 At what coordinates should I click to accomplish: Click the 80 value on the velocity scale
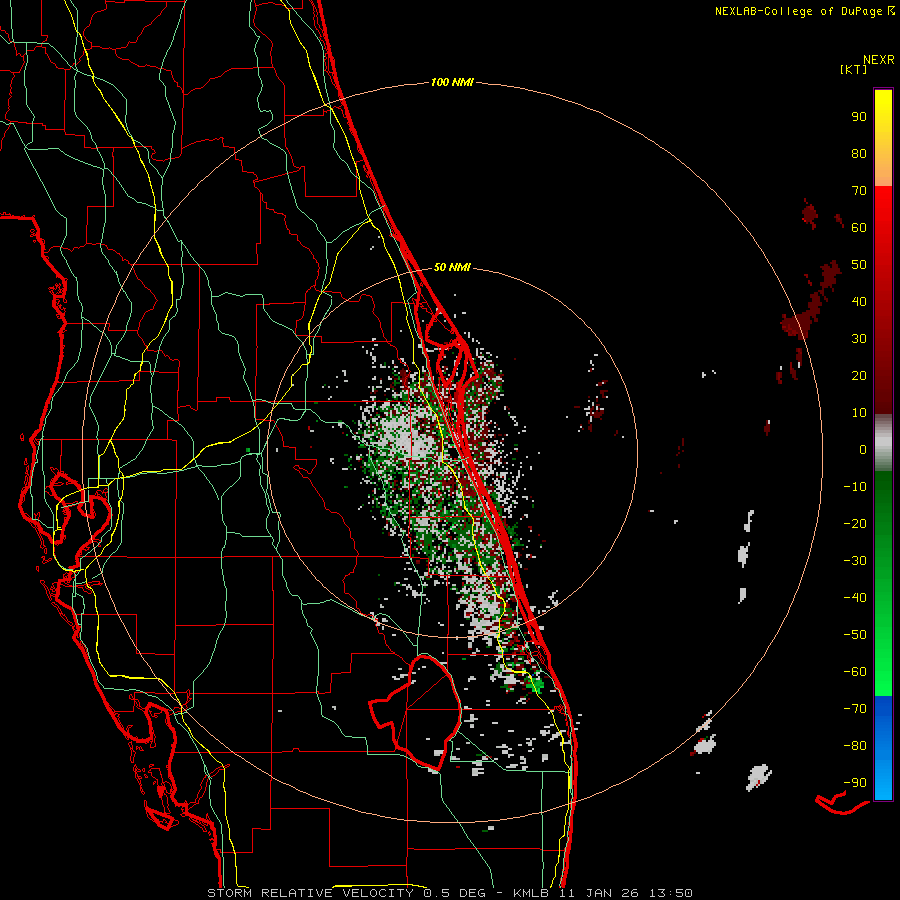859,153
